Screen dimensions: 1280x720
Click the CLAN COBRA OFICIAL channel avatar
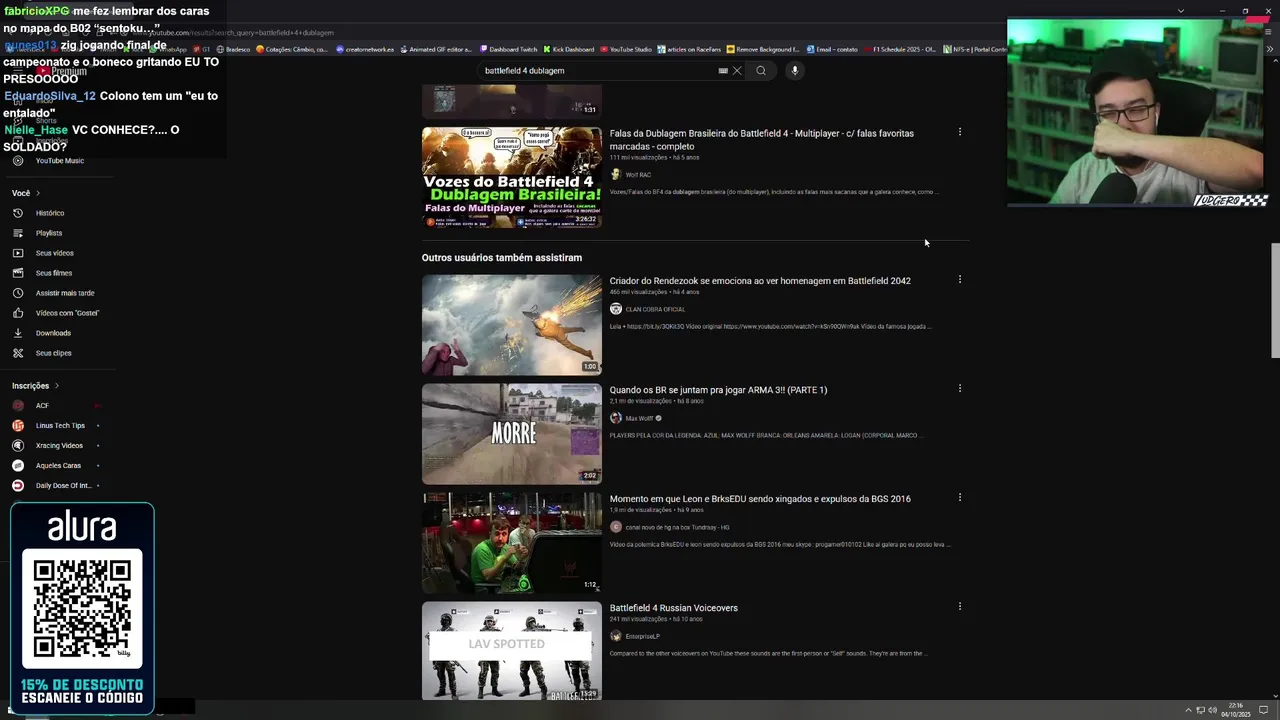coord(616,309)
